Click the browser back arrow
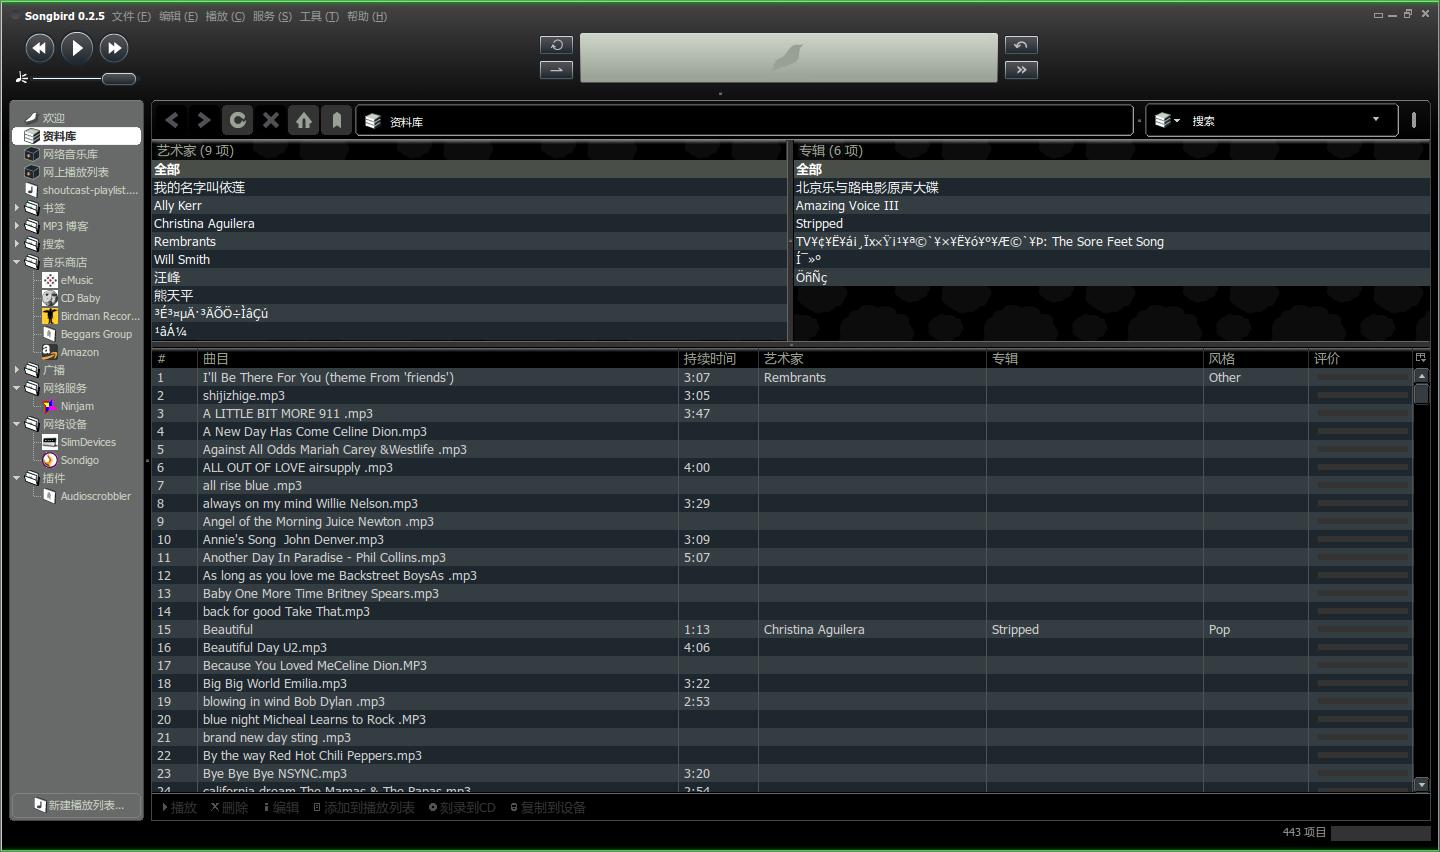The width and height of the screenshot is (1440, 852). (172, 120)
